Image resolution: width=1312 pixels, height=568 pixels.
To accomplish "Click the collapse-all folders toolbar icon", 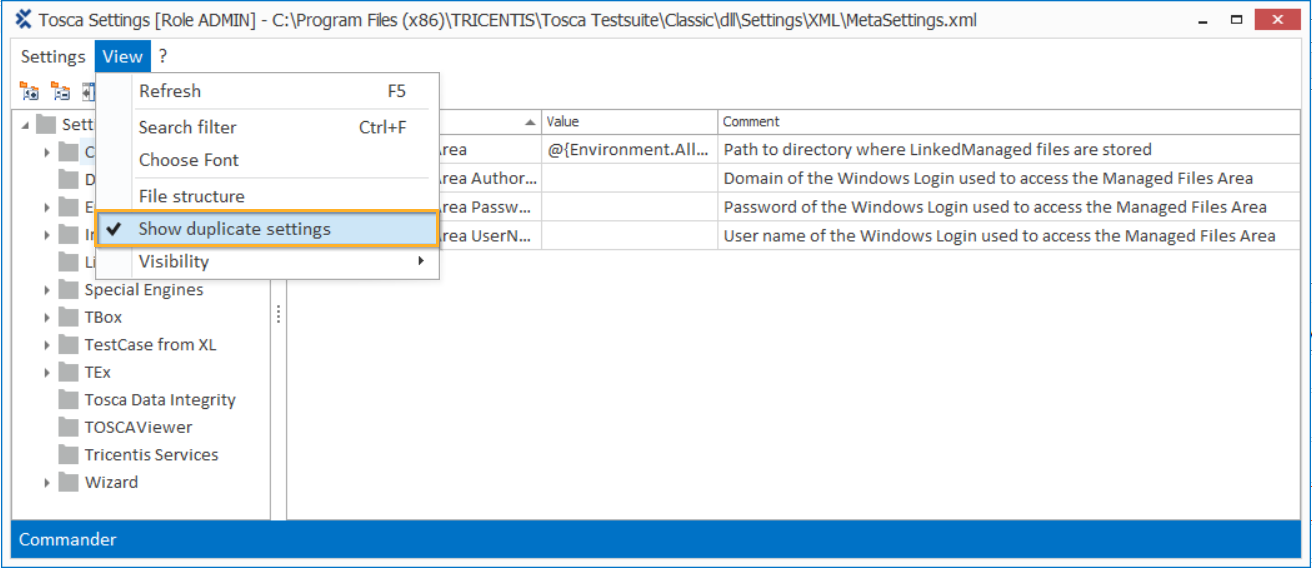I will click(60, 92).
